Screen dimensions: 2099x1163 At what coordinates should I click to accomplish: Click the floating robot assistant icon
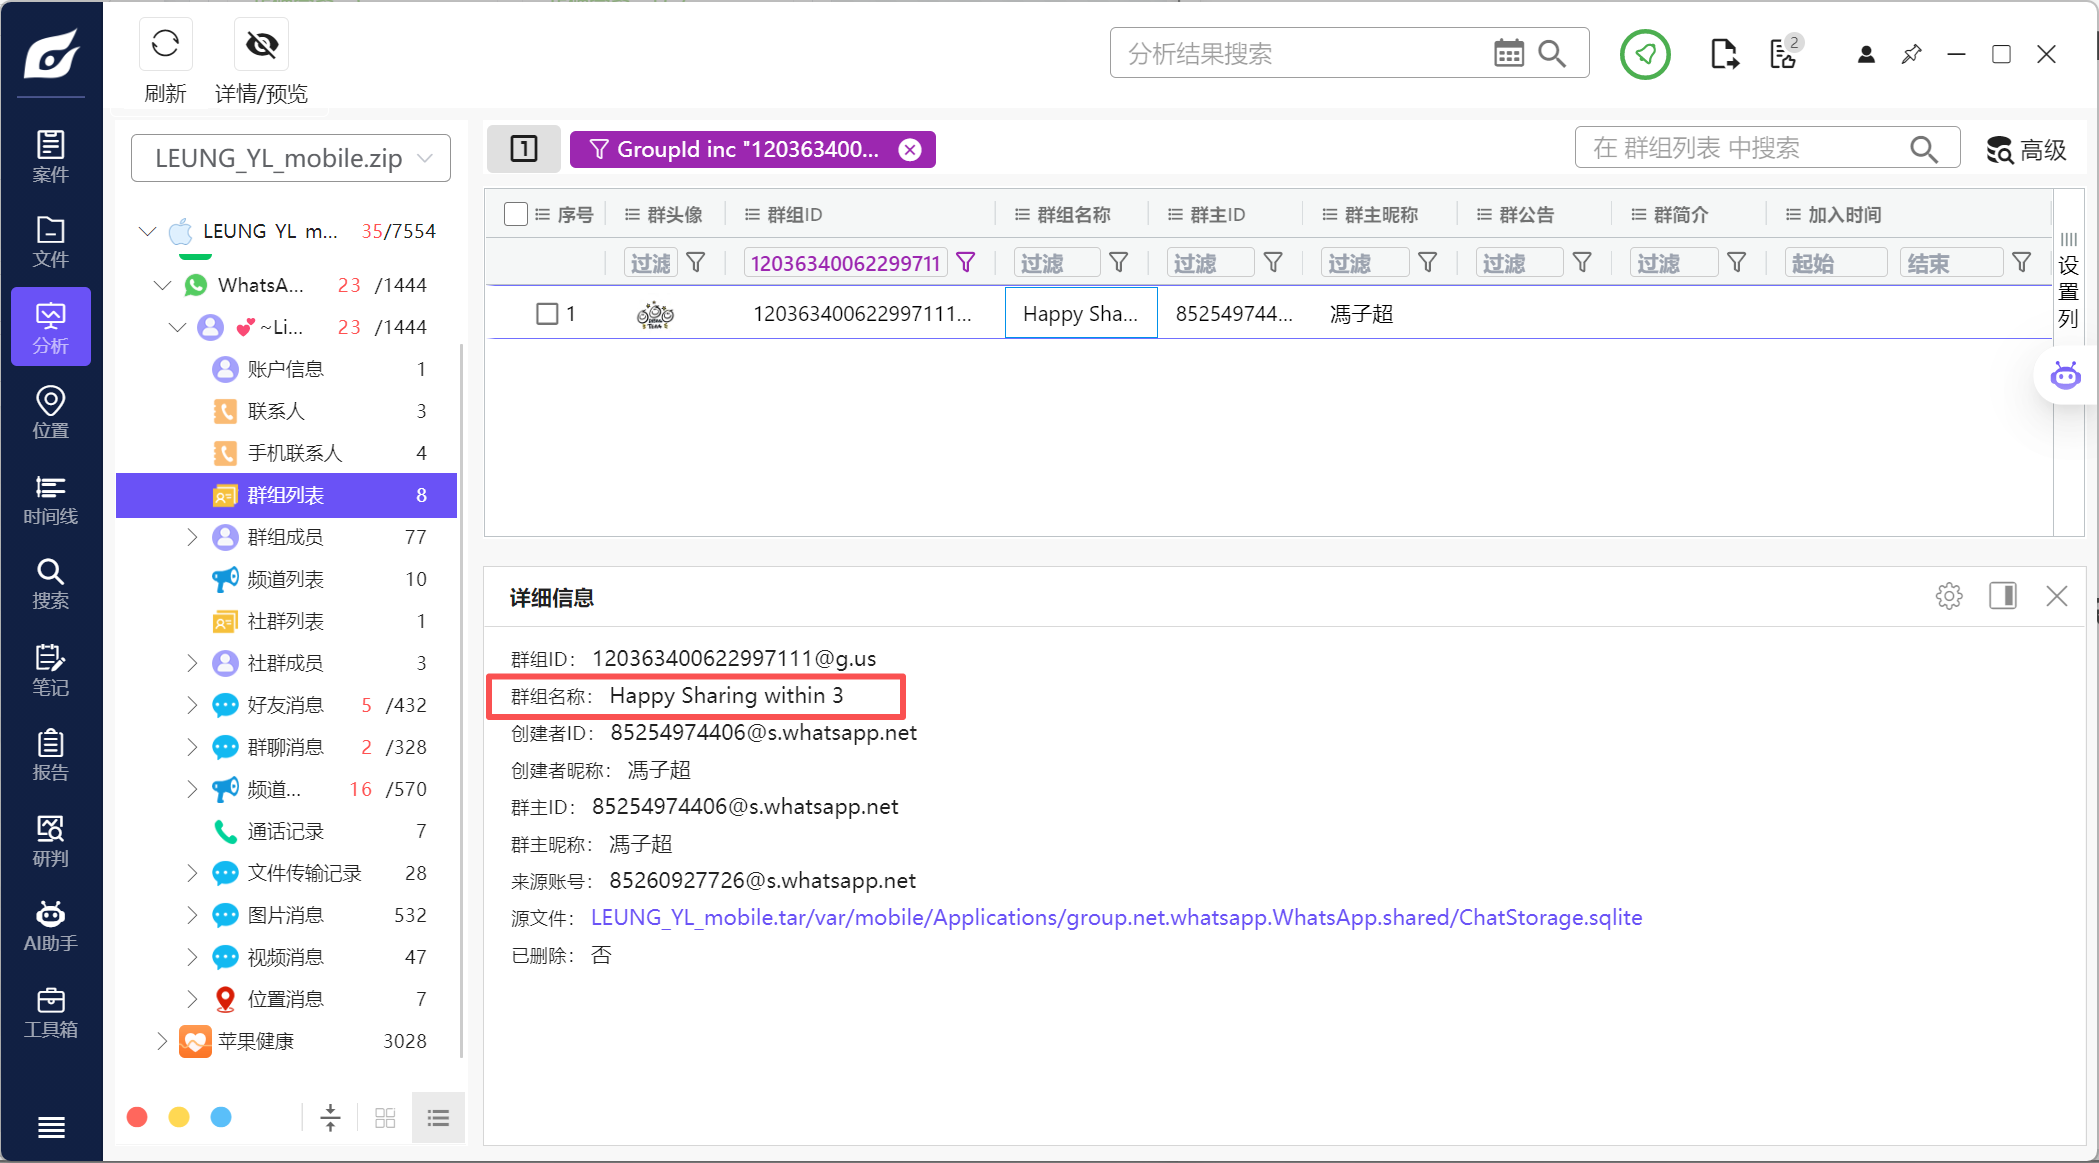click(x=2065, y=376)
